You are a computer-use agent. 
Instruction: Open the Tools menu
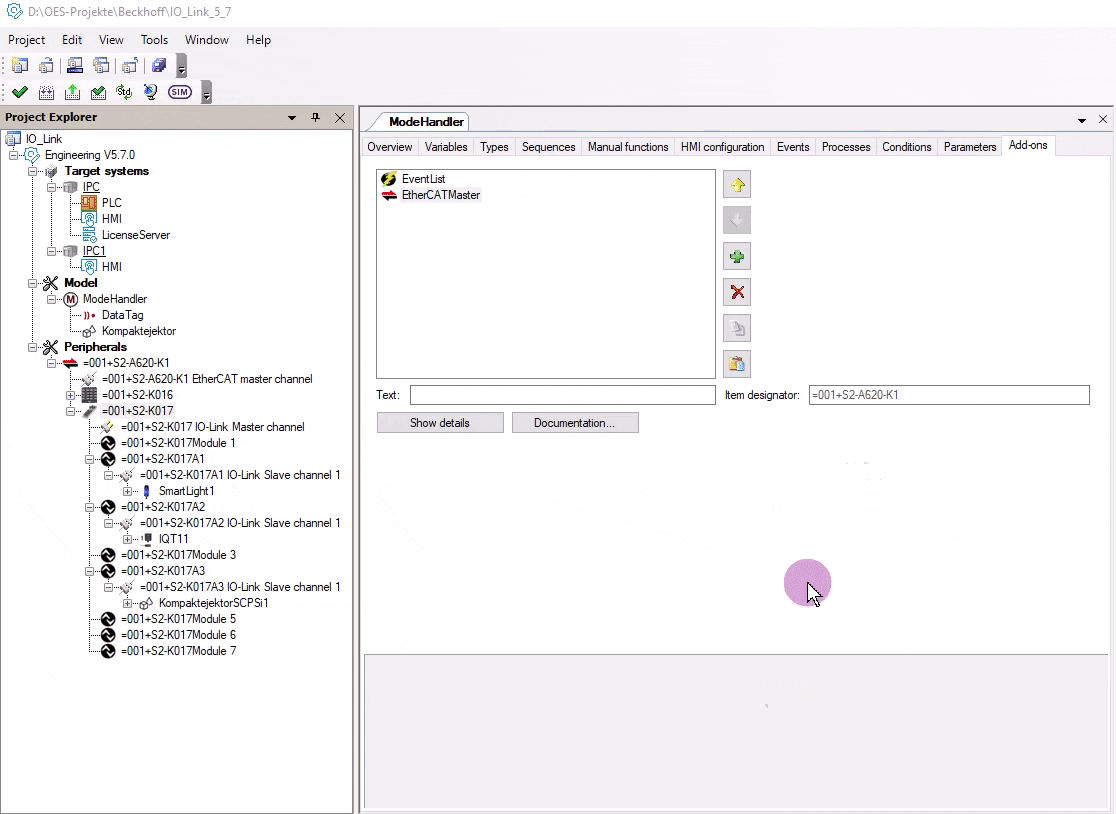(154, 40)
